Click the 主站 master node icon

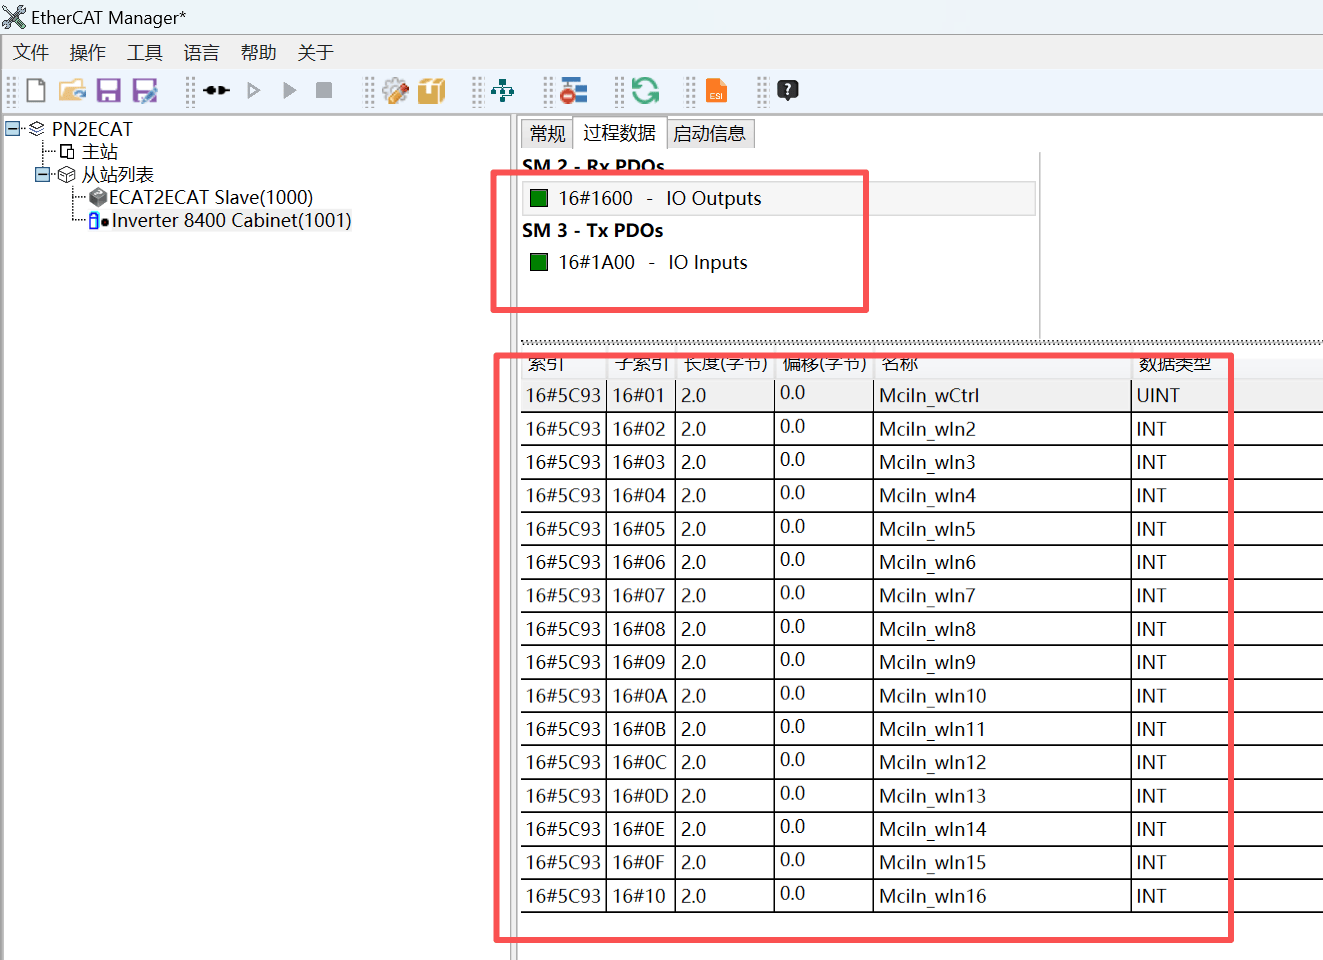tap(67, 152)
